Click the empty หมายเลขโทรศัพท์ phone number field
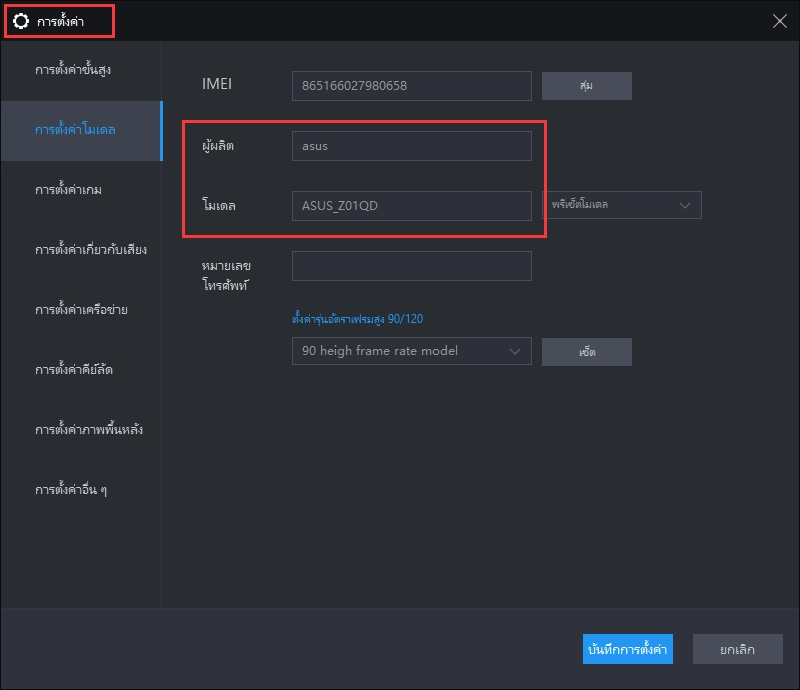Viewport: 800px width, 690px height. click(x=412, y=266)
